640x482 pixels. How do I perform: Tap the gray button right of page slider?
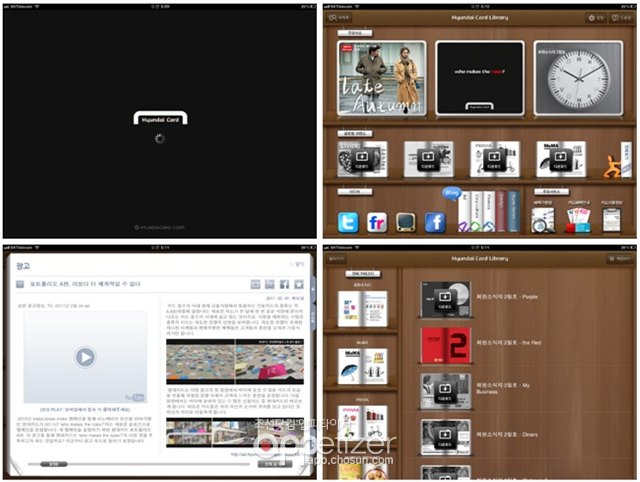pos(275,464)
